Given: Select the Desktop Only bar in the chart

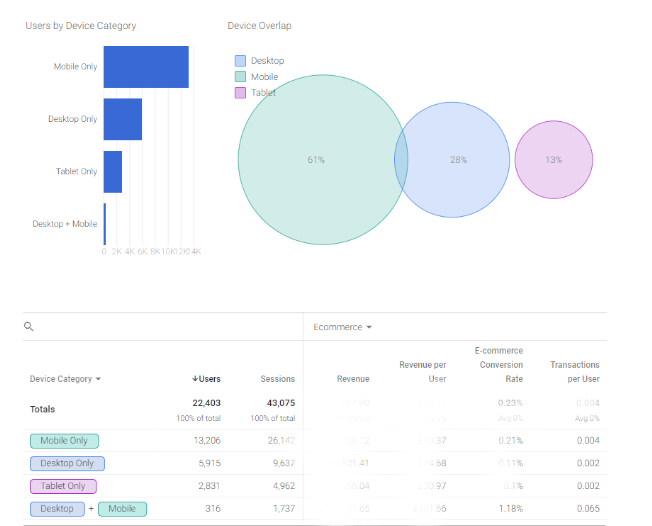Looking at the screenshot, I should click(123, 119).
